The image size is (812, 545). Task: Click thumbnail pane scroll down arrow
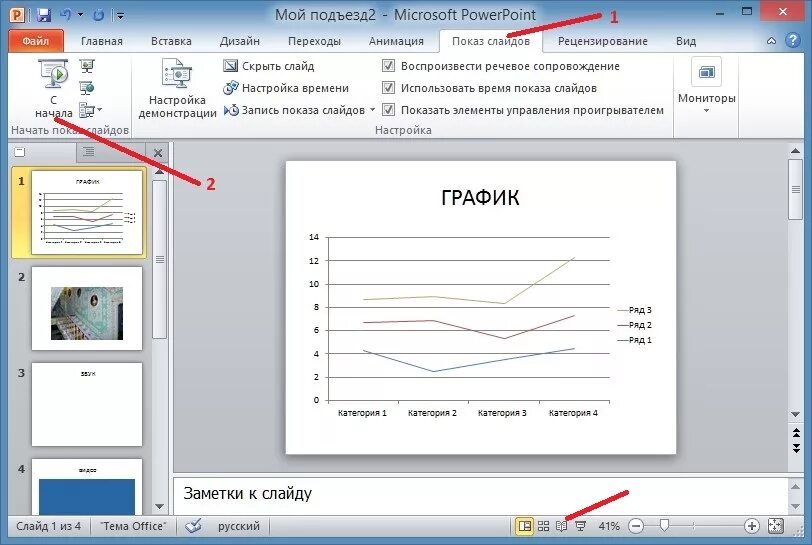tap(160, 507)
